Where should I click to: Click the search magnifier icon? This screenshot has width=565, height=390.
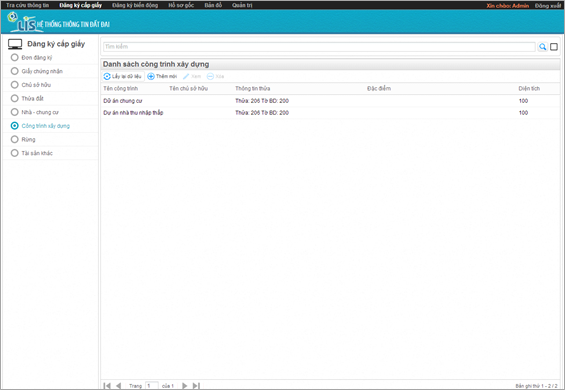[542, 46]
